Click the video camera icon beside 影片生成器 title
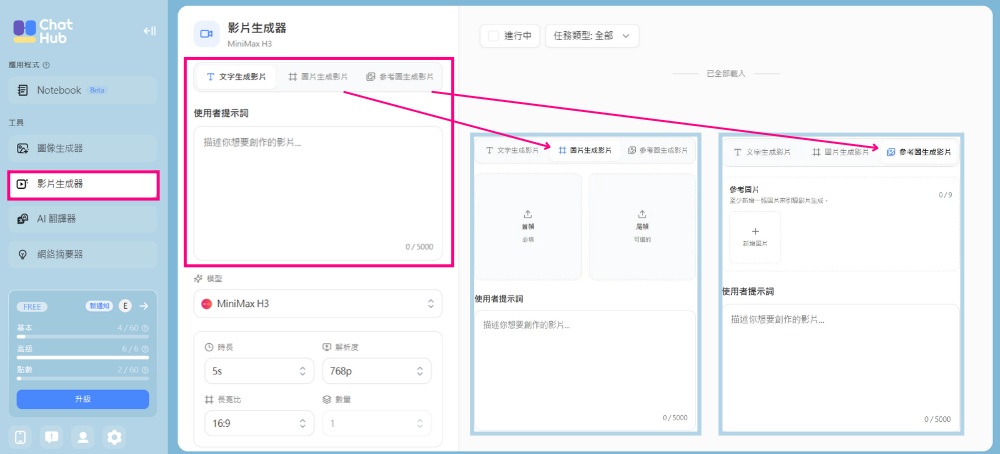 [x=206, y=34]
